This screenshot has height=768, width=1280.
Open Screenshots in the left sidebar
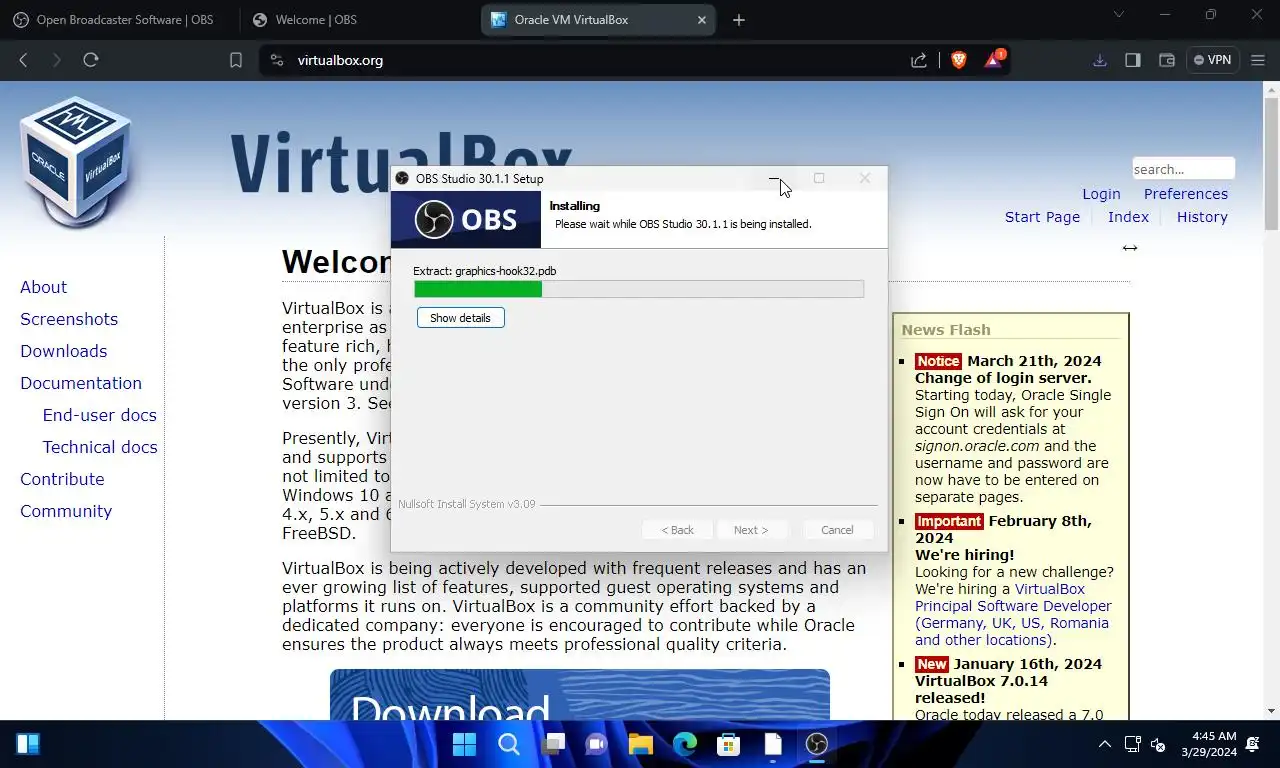coord(69,319)
